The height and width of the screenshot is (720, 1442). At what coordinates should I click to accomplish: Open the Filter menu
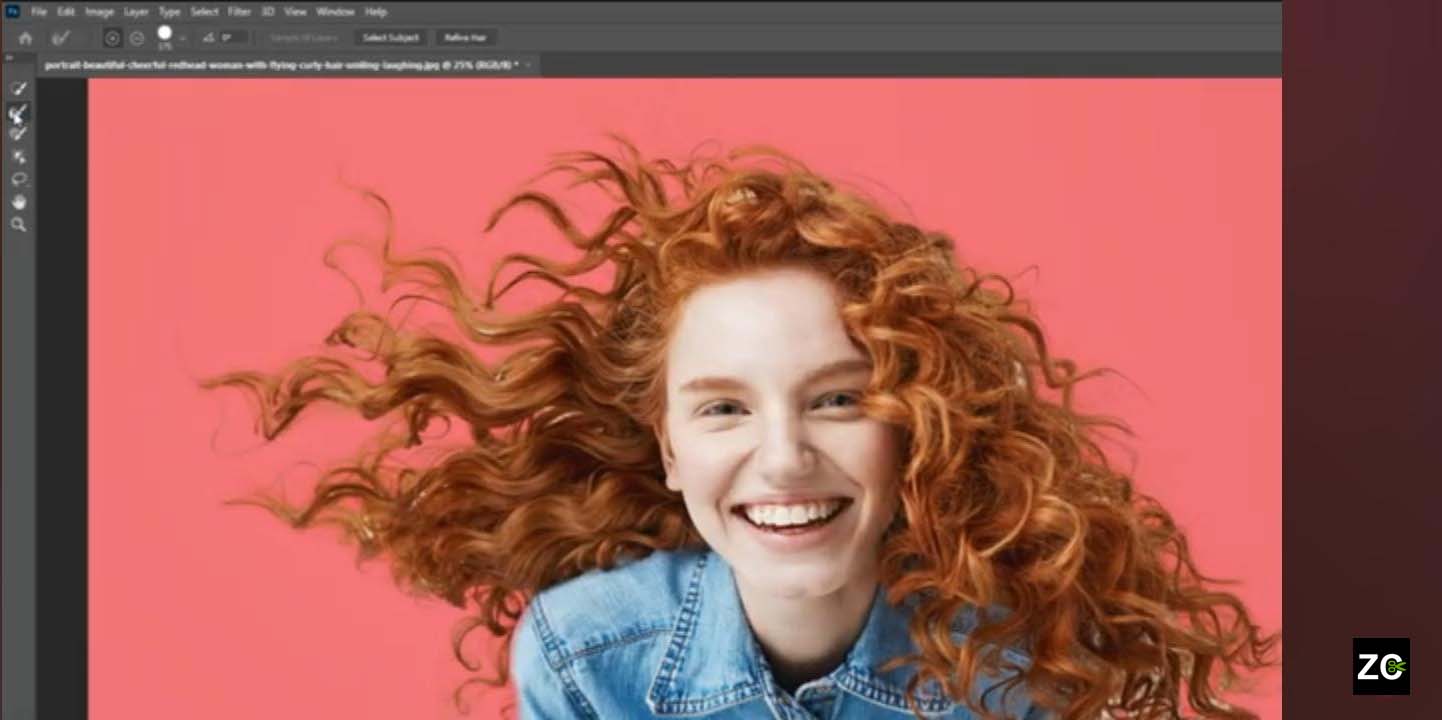click(x=239, y=12)
